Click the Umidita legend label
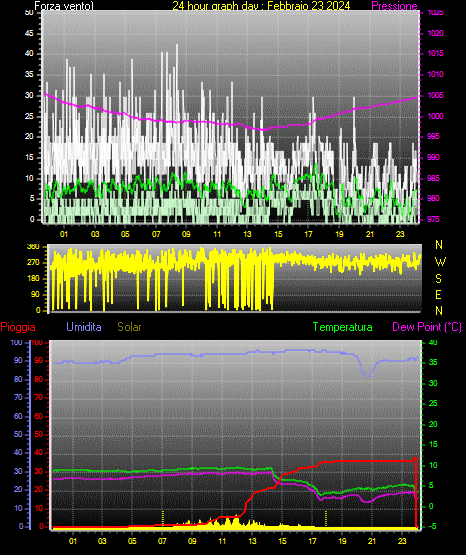The height and width of the screenshot is (555, 466). 84,327
